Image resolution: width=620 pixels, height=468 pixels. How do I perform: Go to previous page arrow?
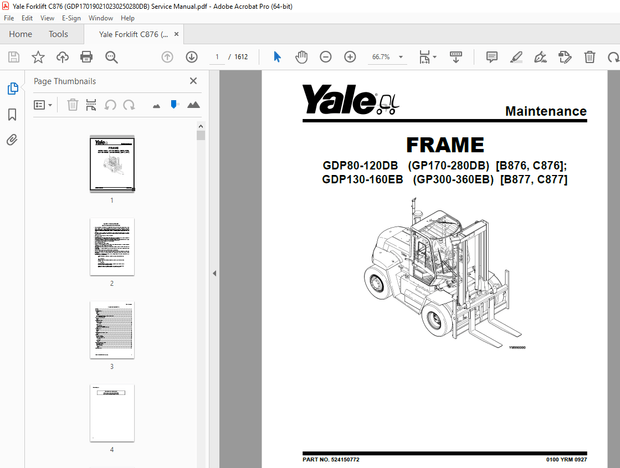(167, 57)
